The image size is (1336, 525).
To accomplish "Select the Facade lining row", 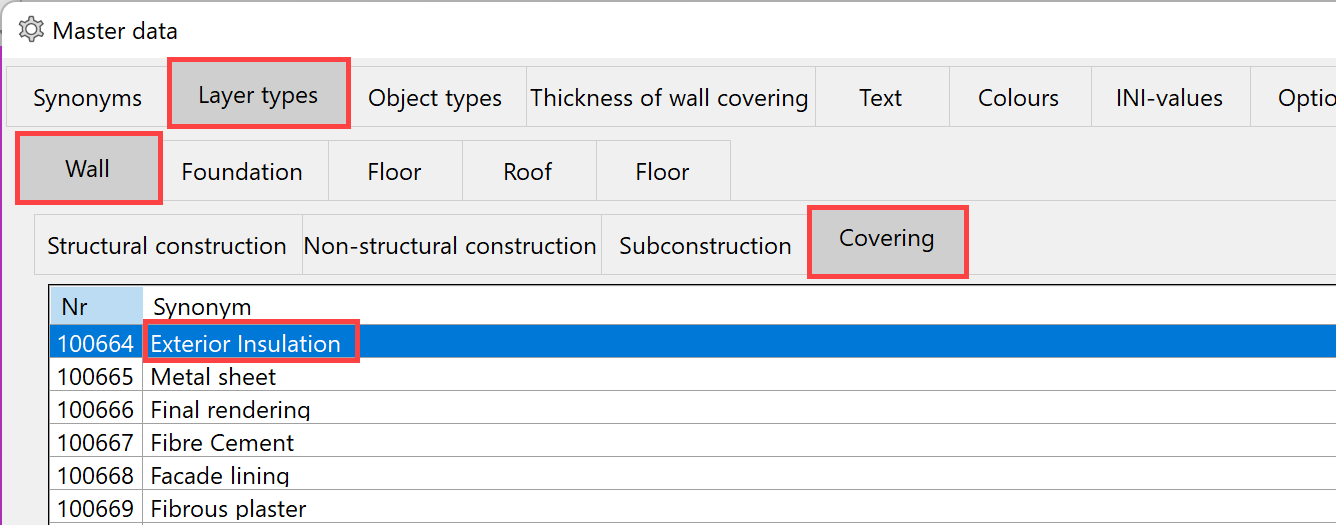I will (693, 475).
